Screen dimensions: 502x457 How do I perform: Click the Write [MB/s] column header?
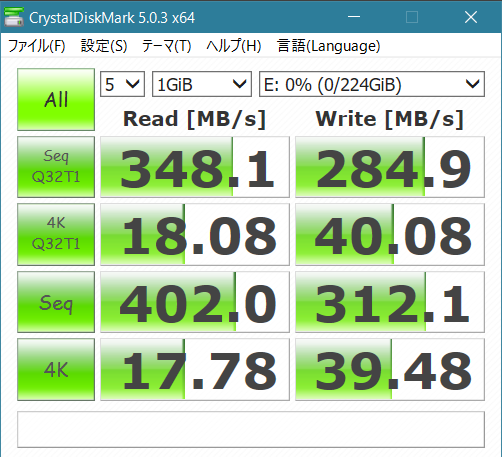(390, 119)
